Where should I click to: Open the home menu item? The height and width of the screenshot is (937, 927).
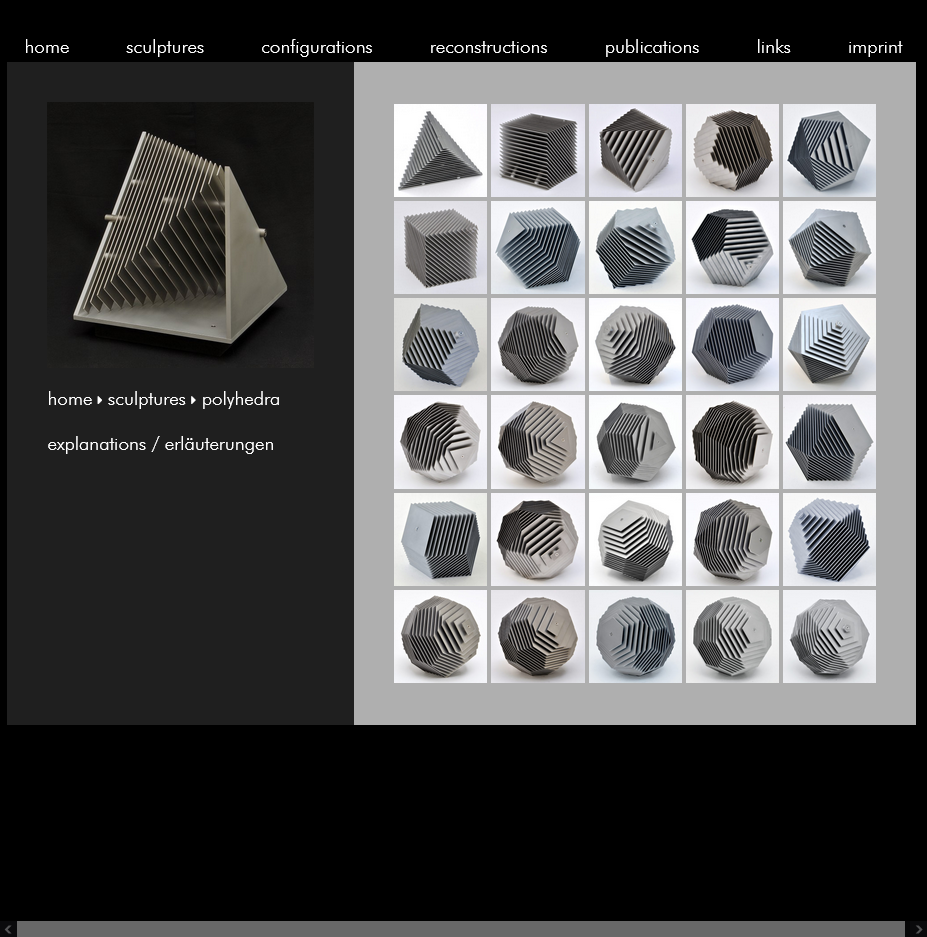[47, 47]
